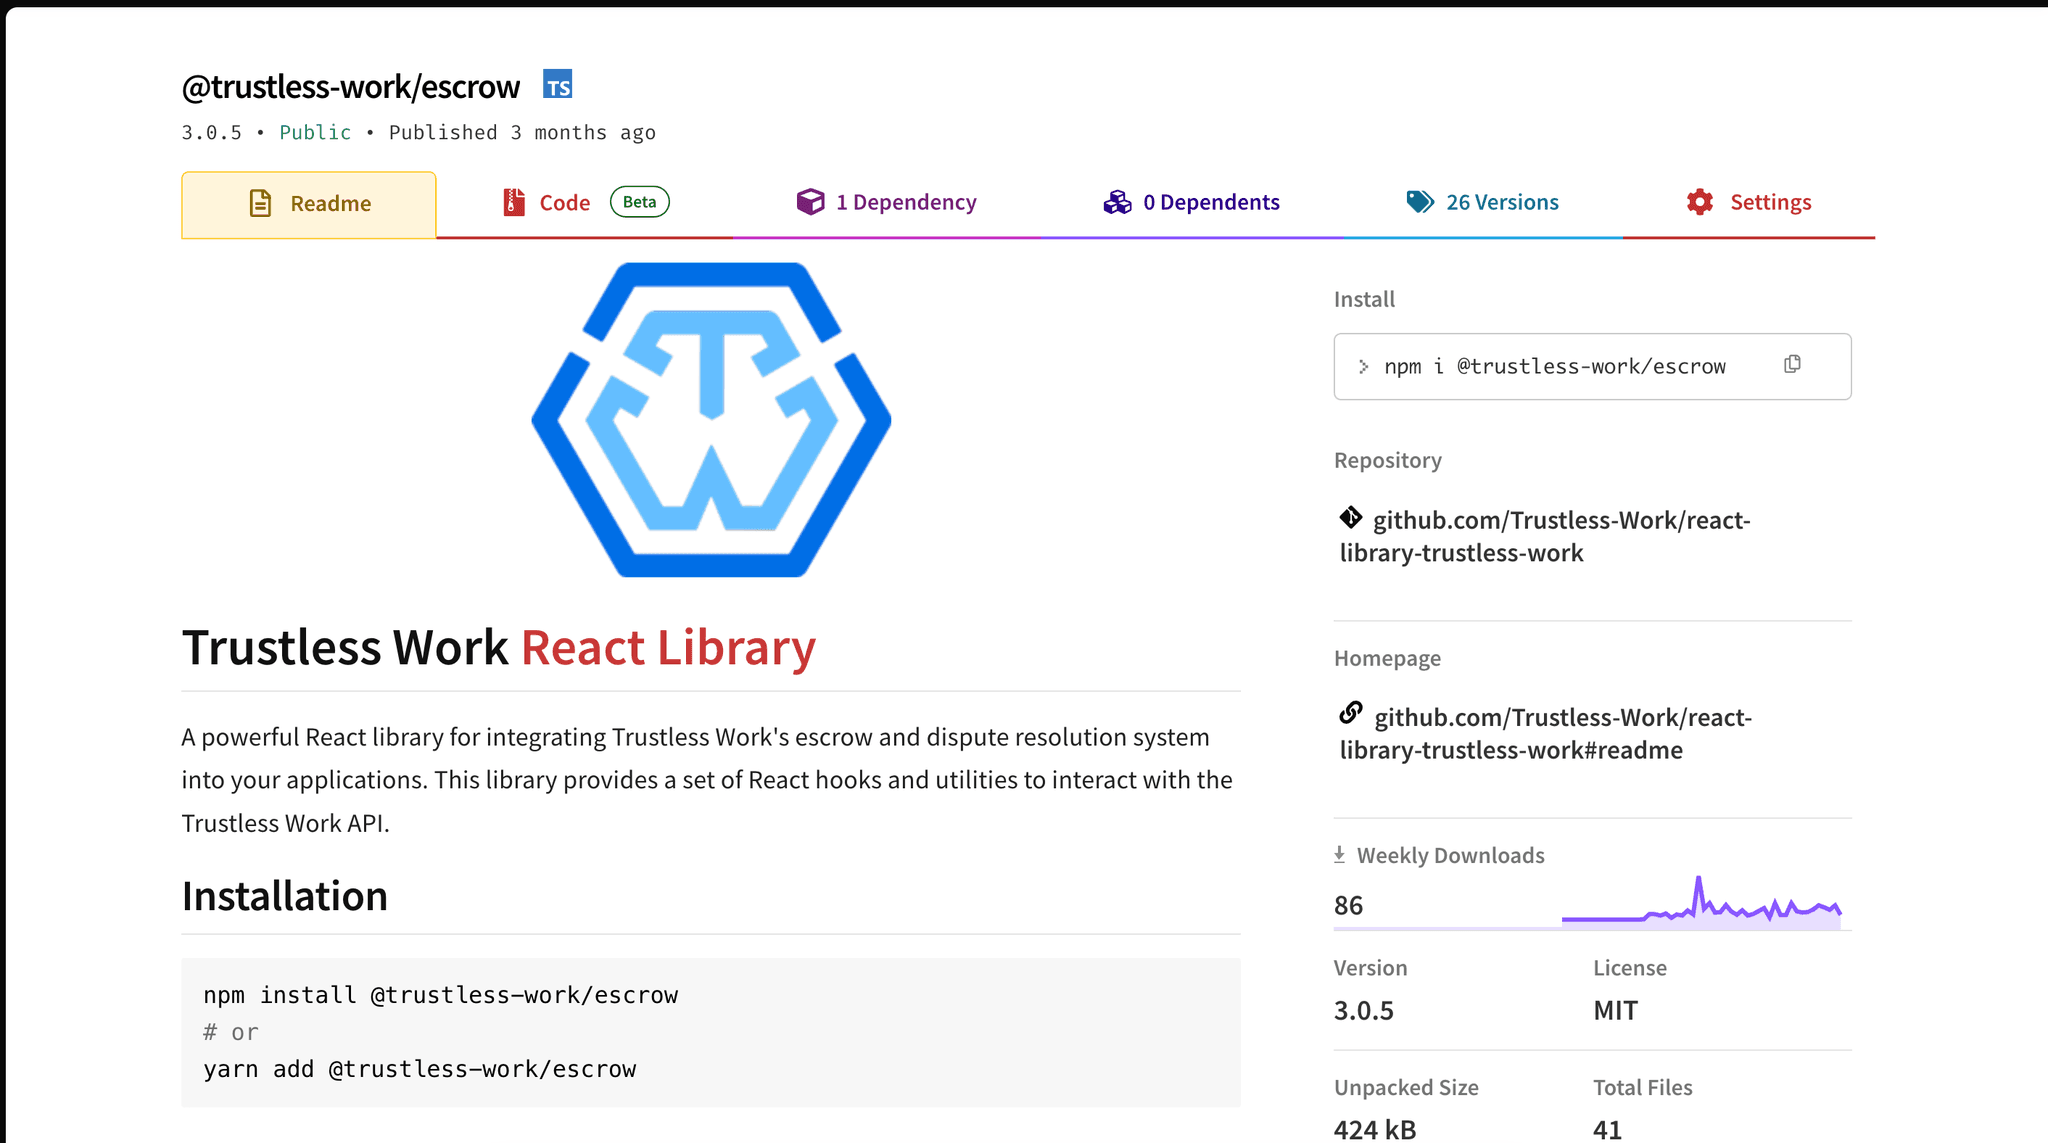Click the Dependency box icon

[810, 202]
